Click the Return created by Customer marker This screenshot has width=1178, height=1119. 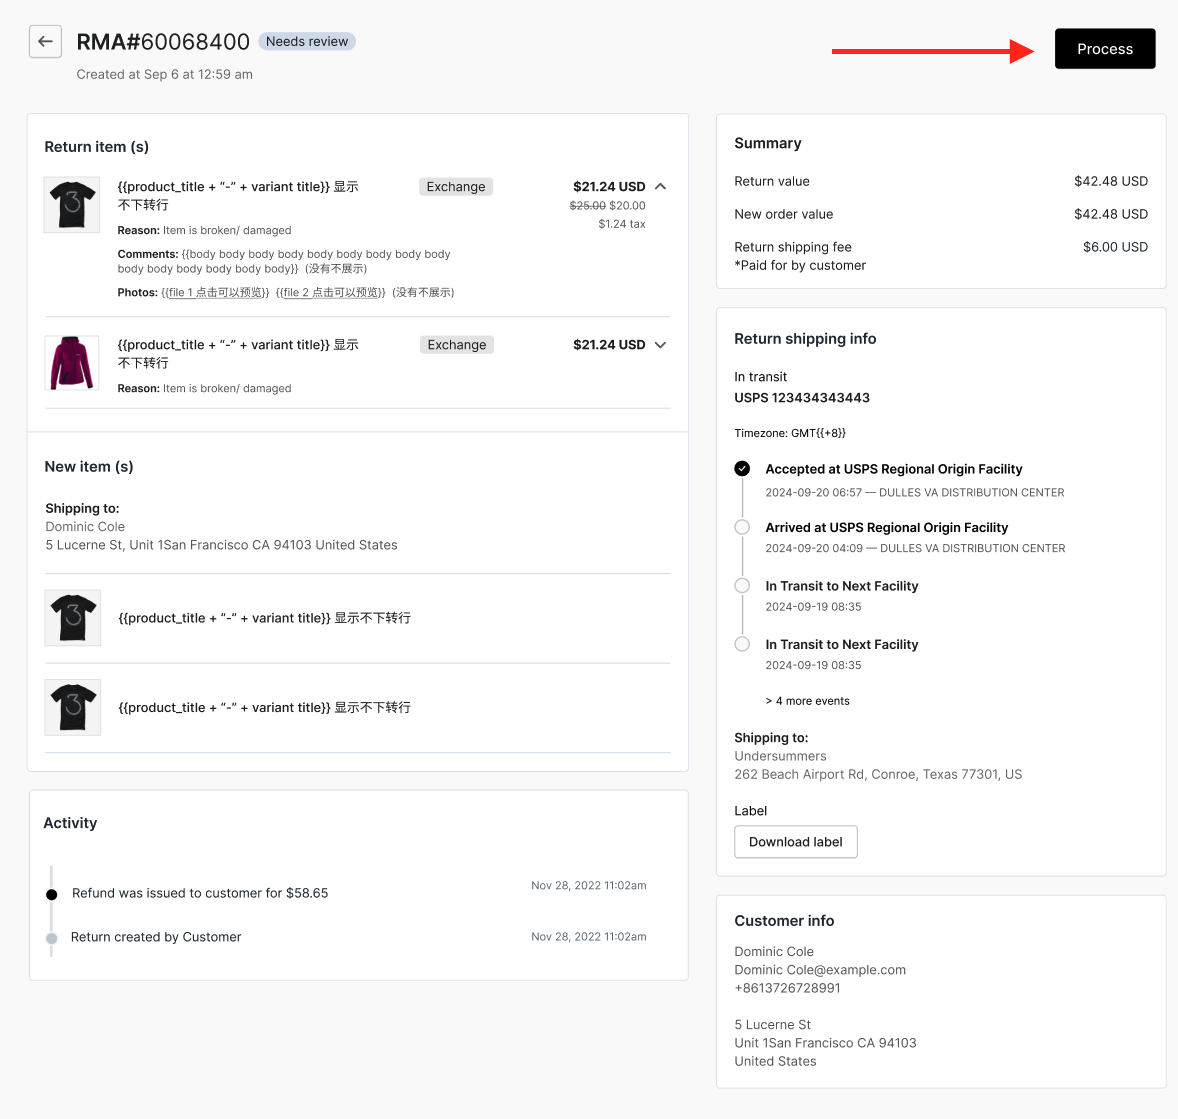pyautogui.click(x=52, y=938)
